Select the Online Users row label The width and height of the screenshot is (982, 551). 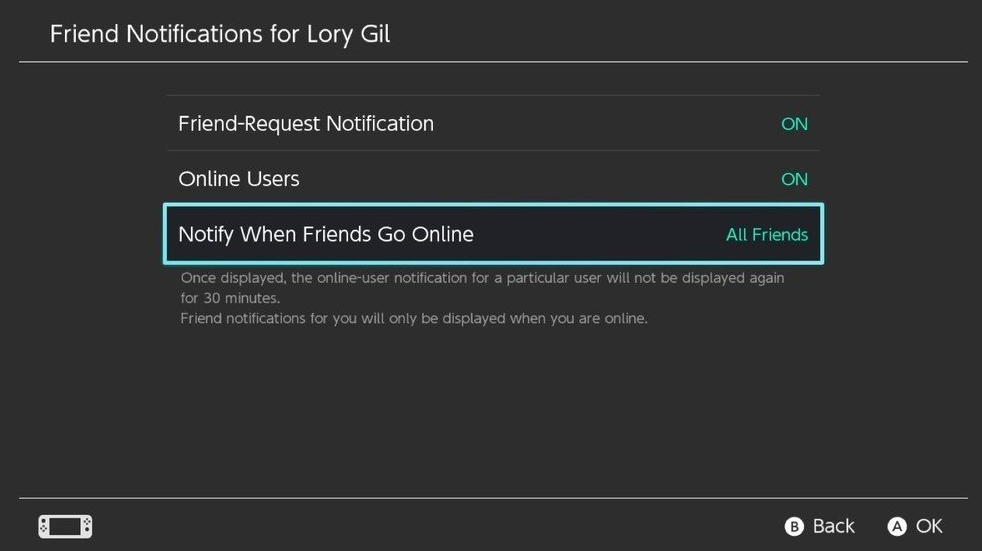[239, 179]
